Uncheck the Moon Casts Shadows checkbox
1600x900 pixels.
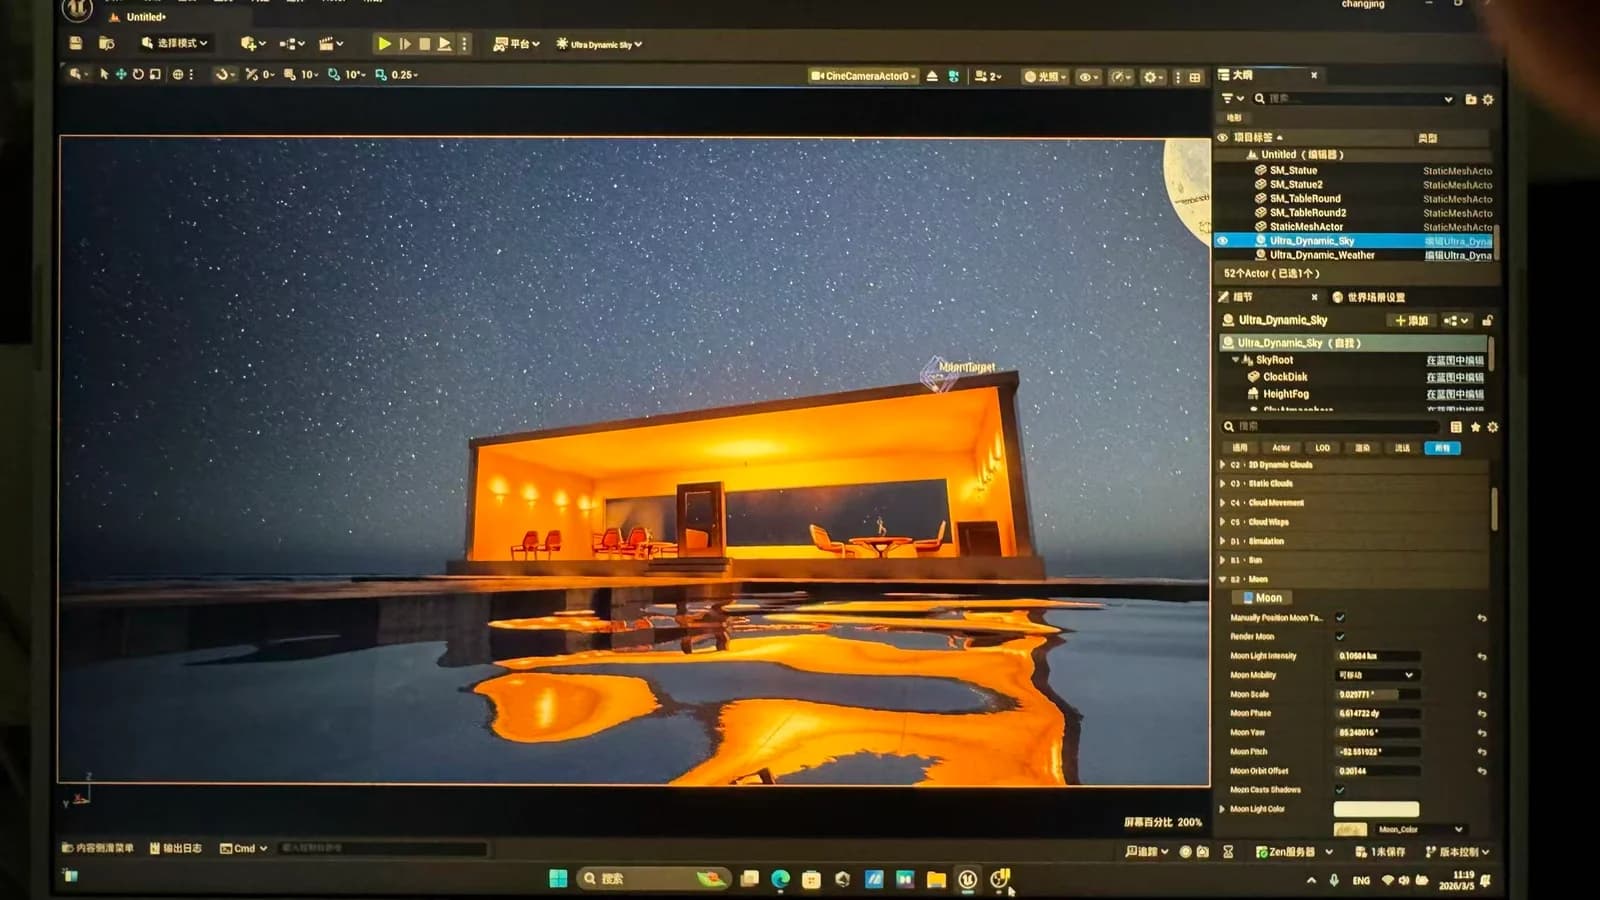(1340, 790)
